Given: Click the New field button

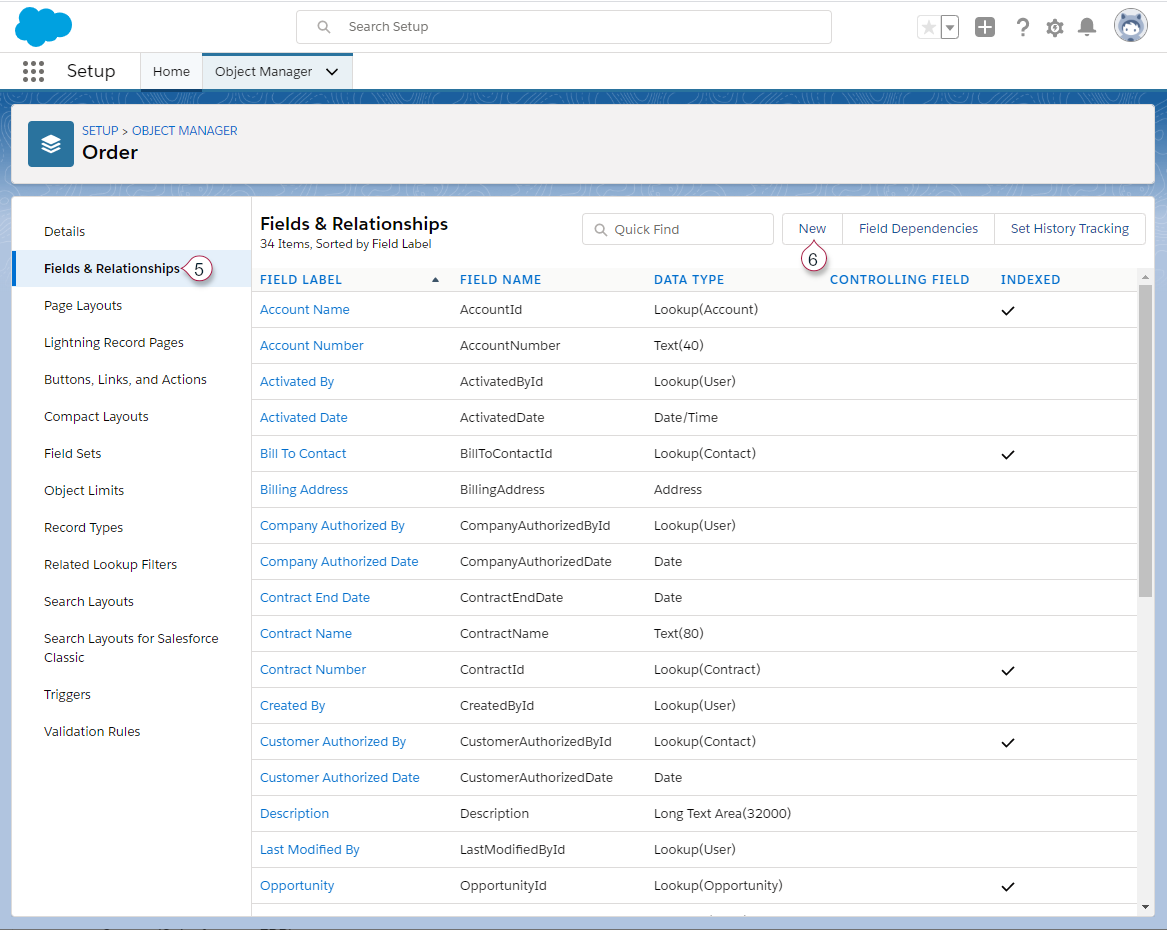Looking at the screenshot, I should point(812,228).
